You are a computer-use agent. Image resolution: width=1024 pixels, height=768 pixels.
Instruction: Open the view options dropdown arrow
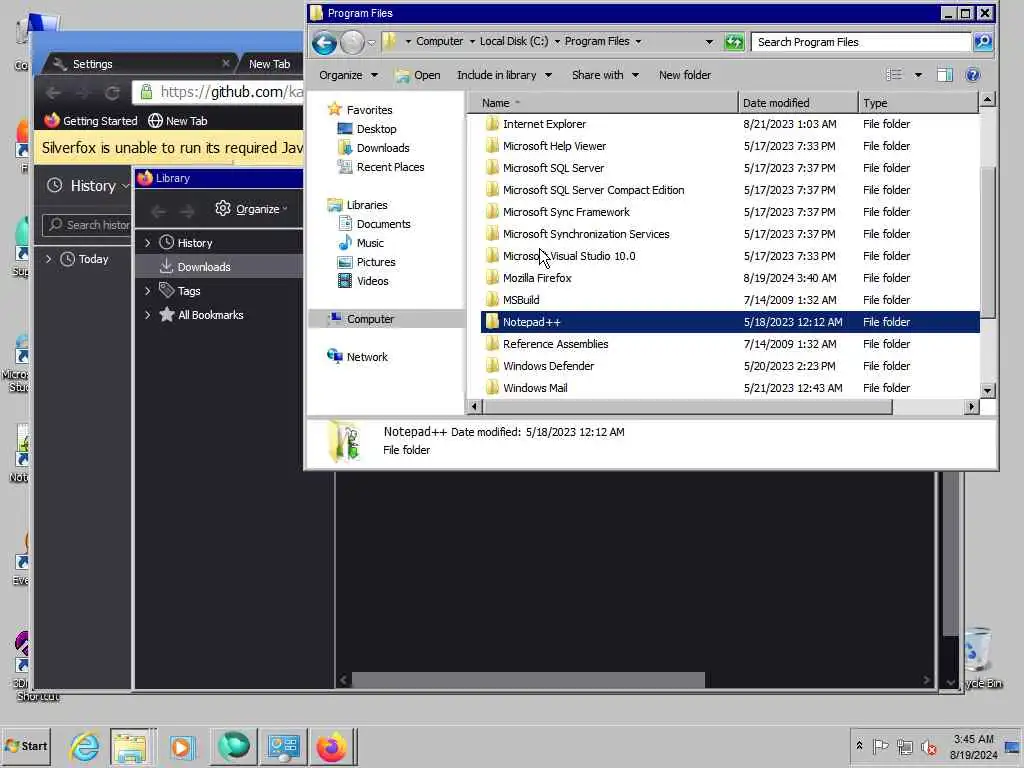pos(918,75)
